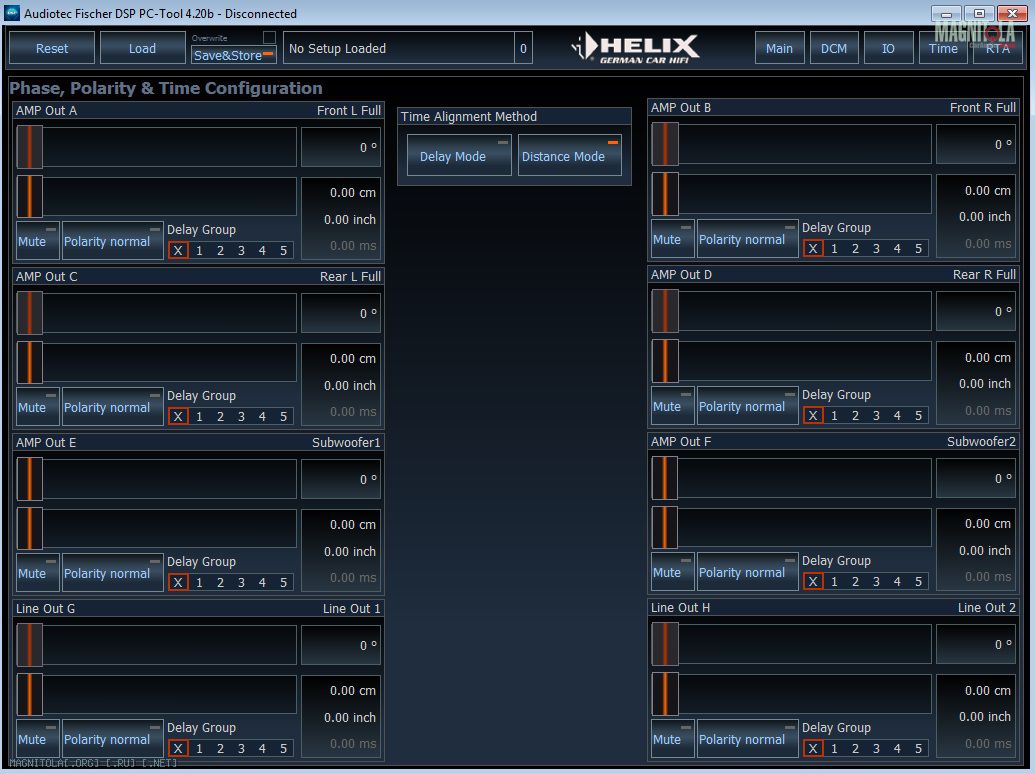
Task: Open the Main tab
Action: (x=779, y=48)
